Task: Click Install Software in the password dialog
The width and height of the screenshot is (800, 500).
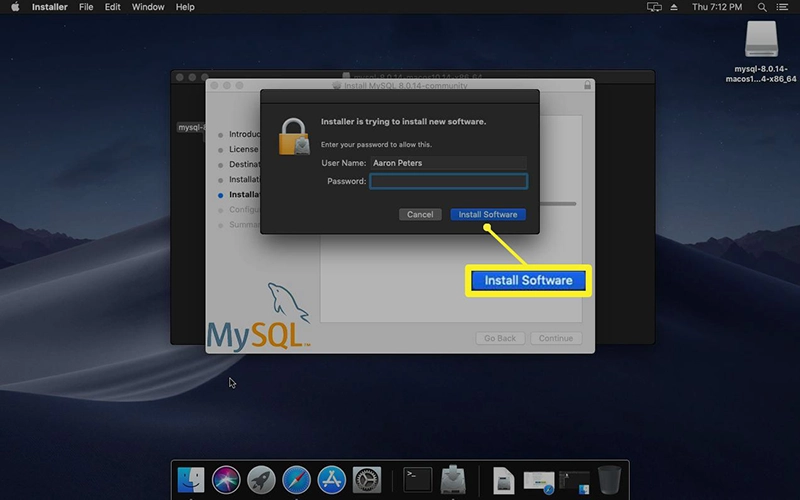Action: point(488,214)
